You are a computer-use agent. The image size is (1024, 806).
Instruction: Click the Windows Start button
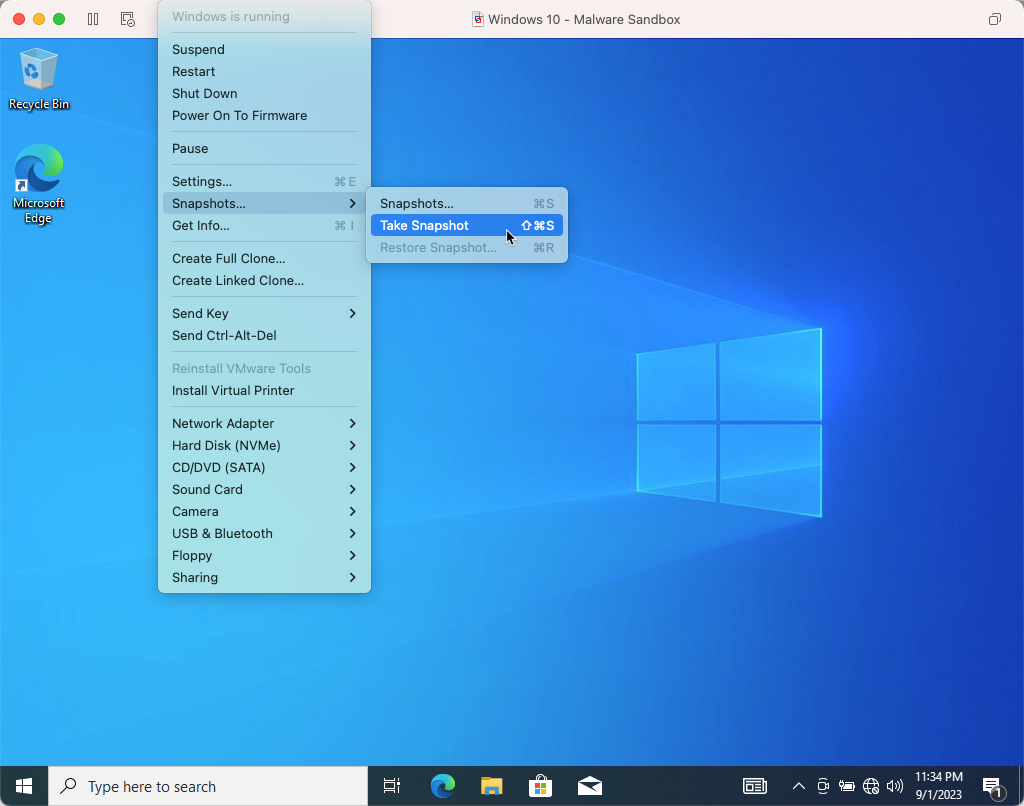click(23, 786)
